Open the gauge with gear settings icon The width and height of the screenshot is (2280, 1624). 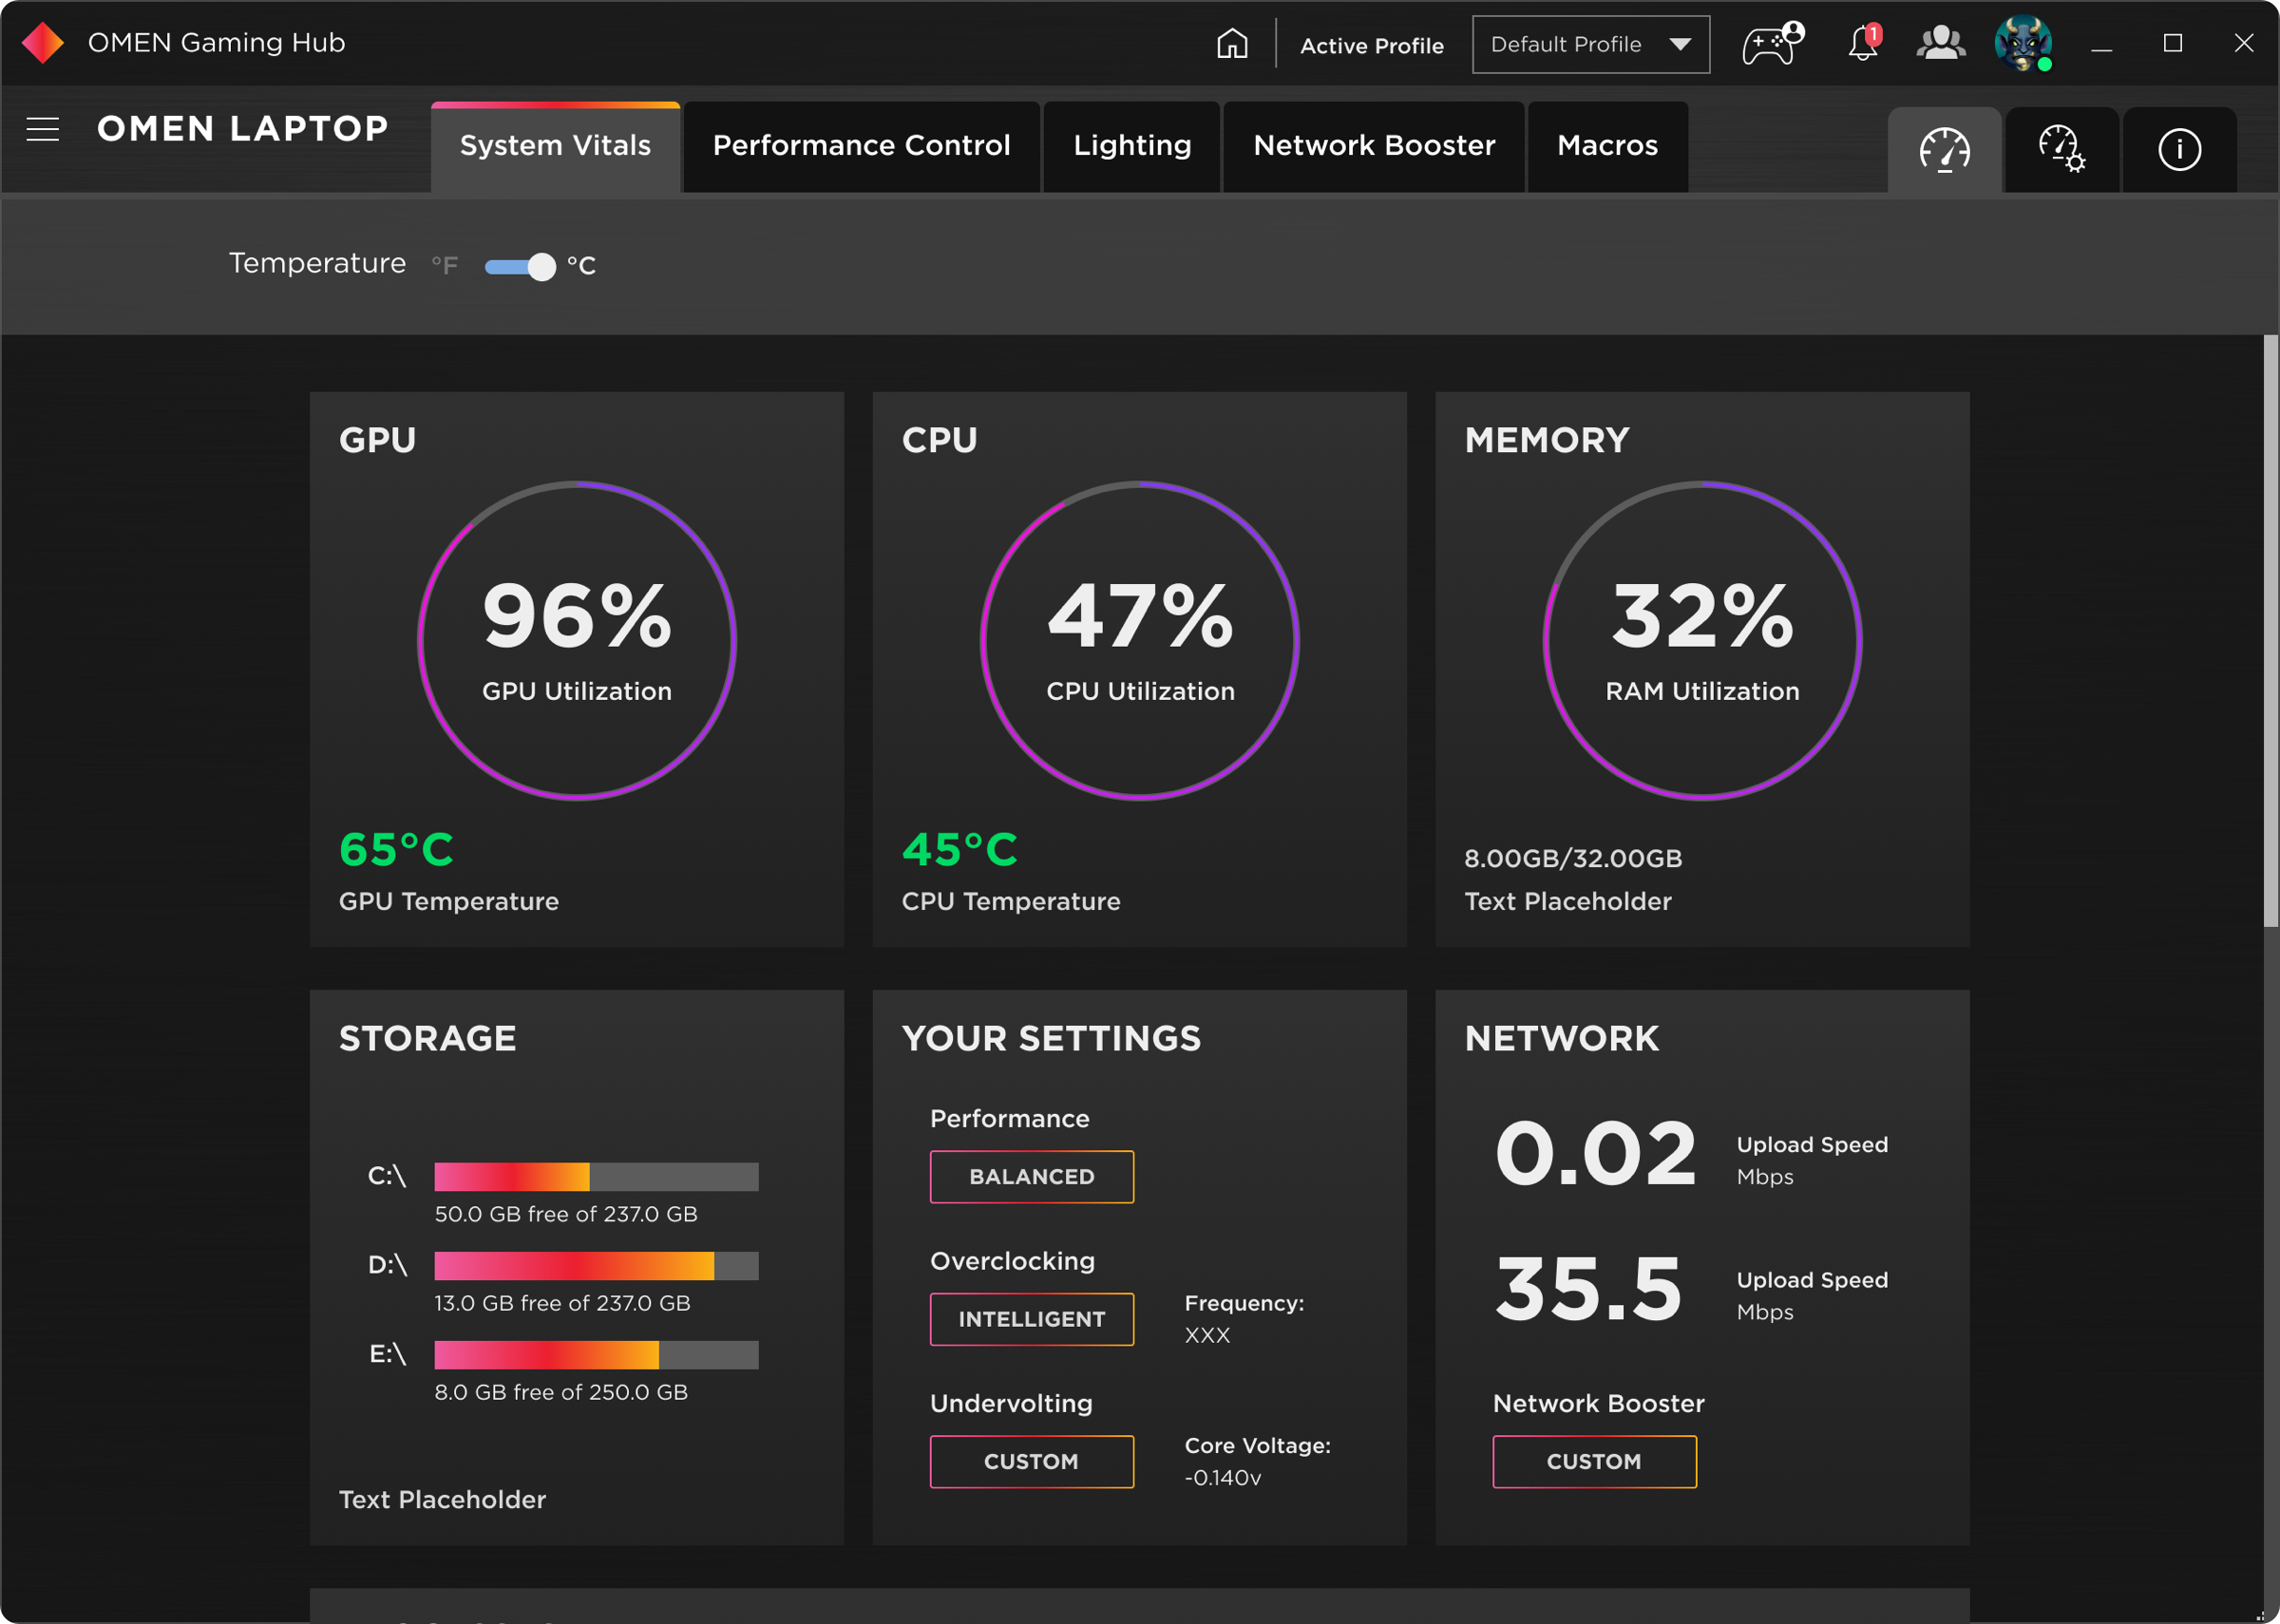point(2061,150)
